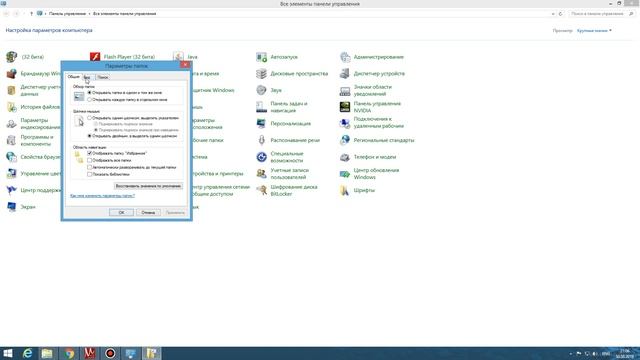This screenshot has height=360, width=640.
Task: Open Брандмауэр Windows icon
Action: (x=11, y=73)
